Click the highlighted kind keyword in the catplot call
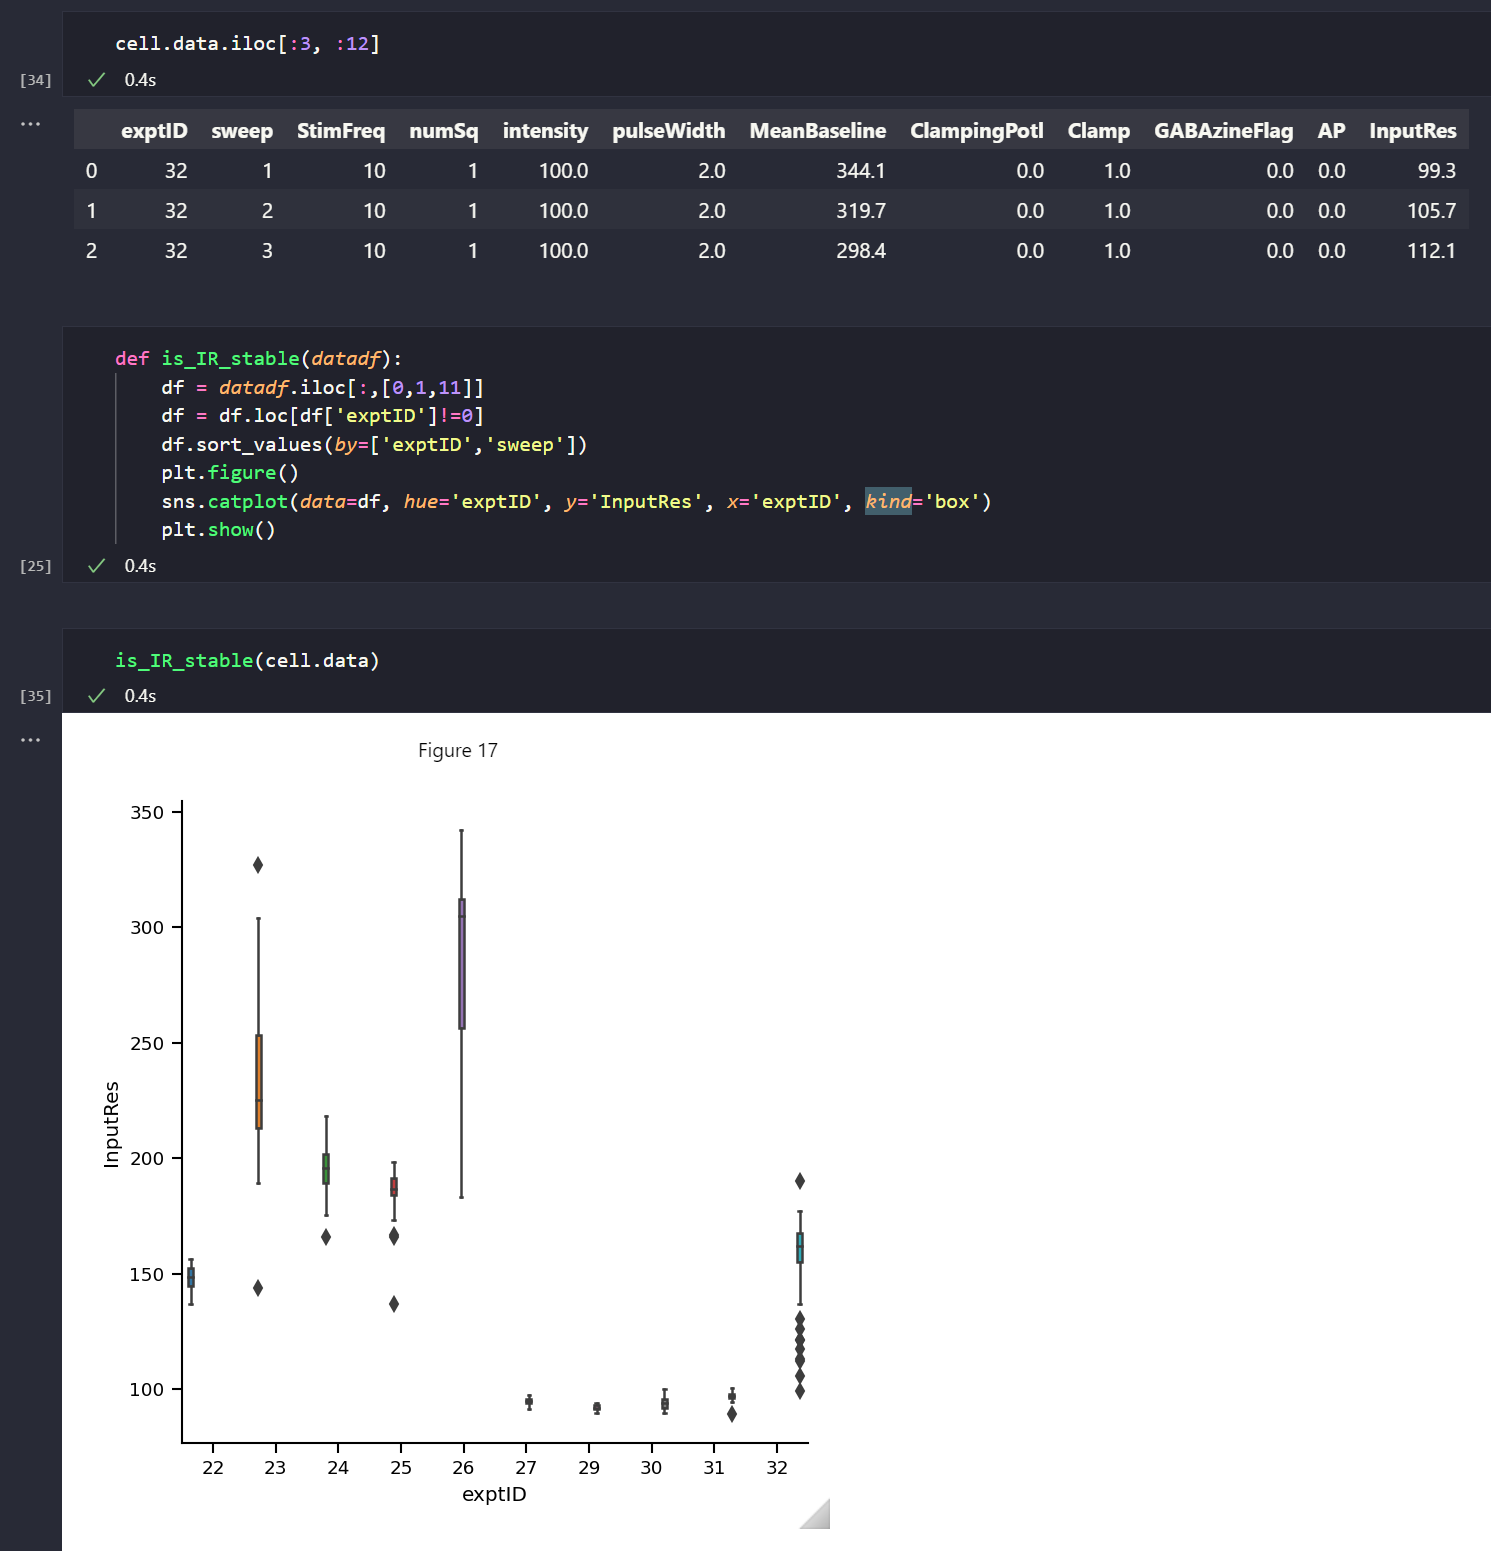Screen dimensions: 1491x1551 [x=889, y=501]
